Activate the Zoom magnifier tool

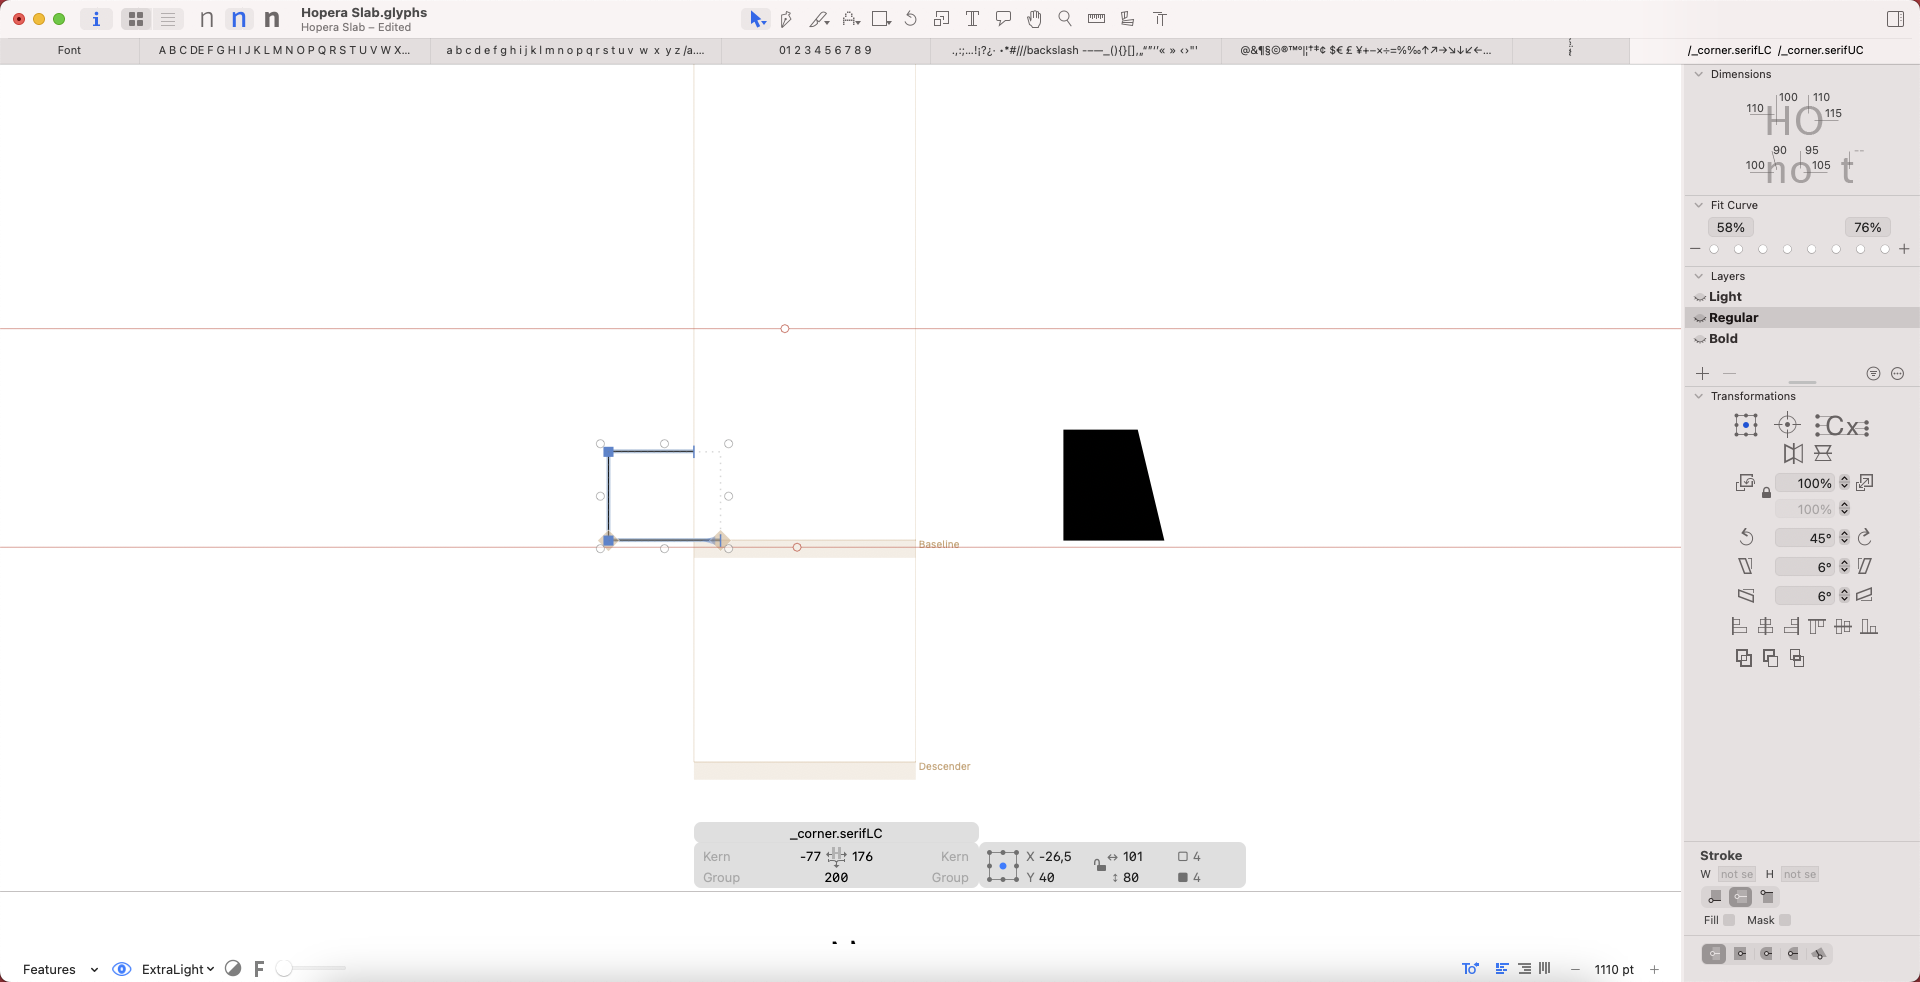coord(1065,19)
